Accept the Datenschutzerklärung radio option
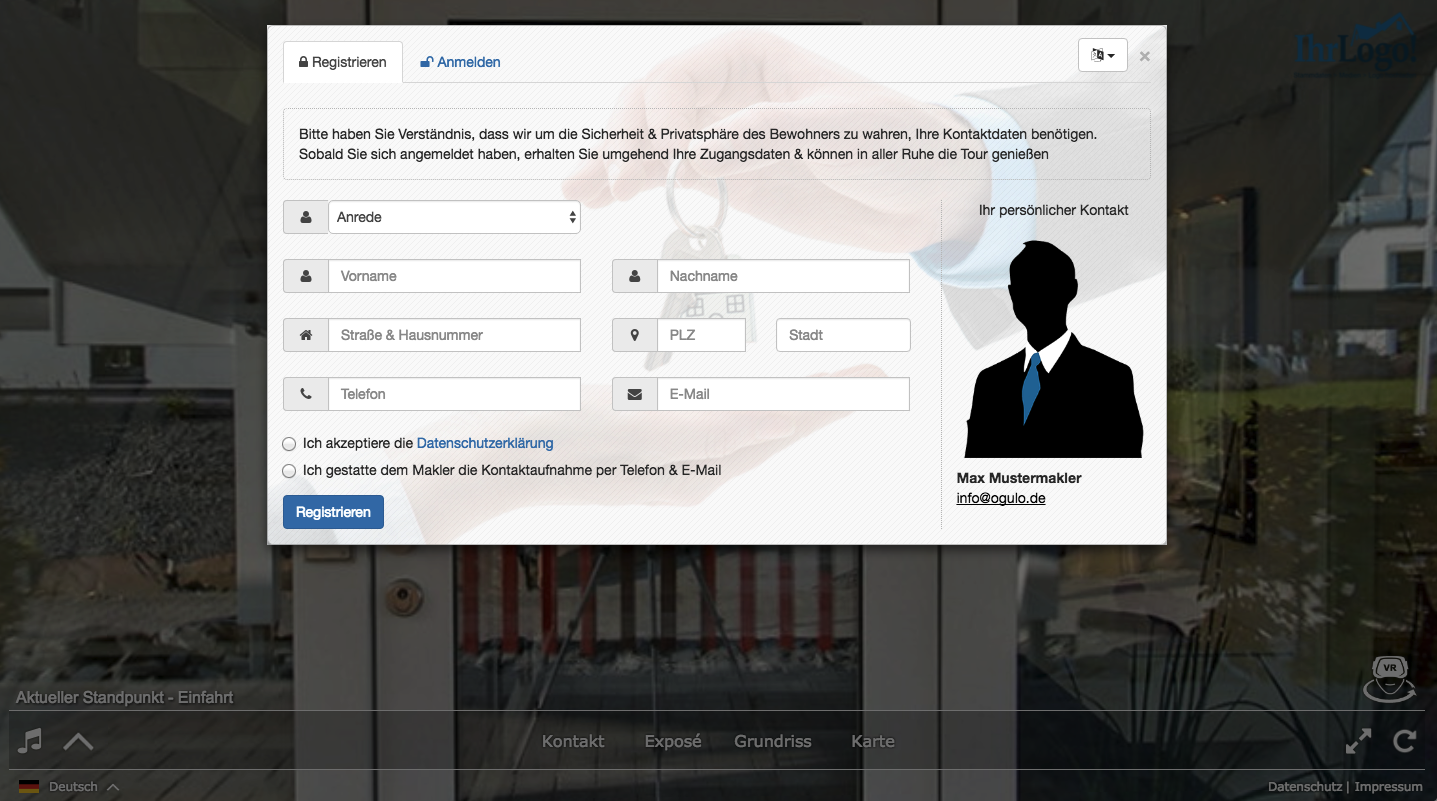 pyautogui.click(x=289, y=444)
